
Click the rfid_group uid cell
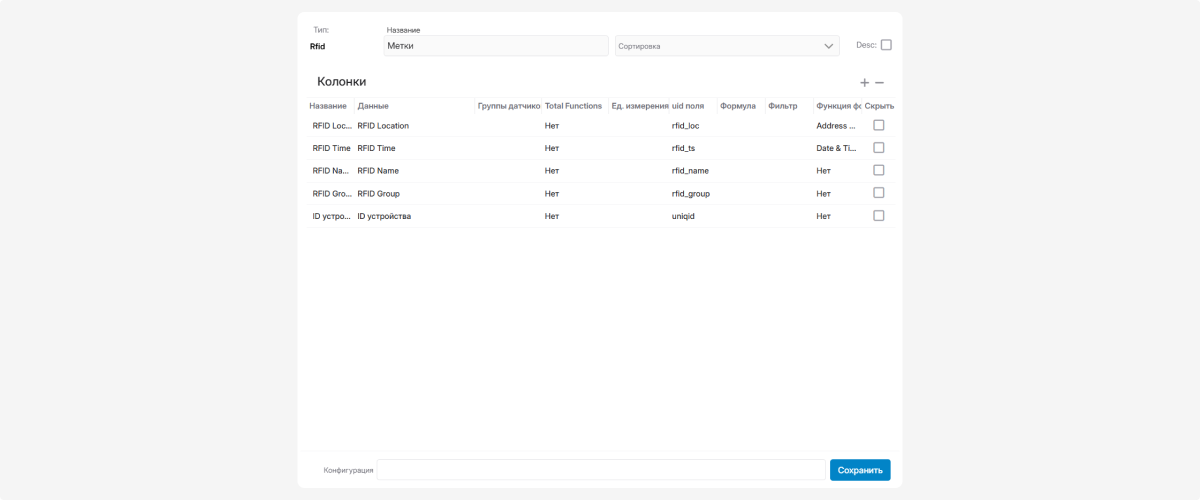[x=691, y=194]
